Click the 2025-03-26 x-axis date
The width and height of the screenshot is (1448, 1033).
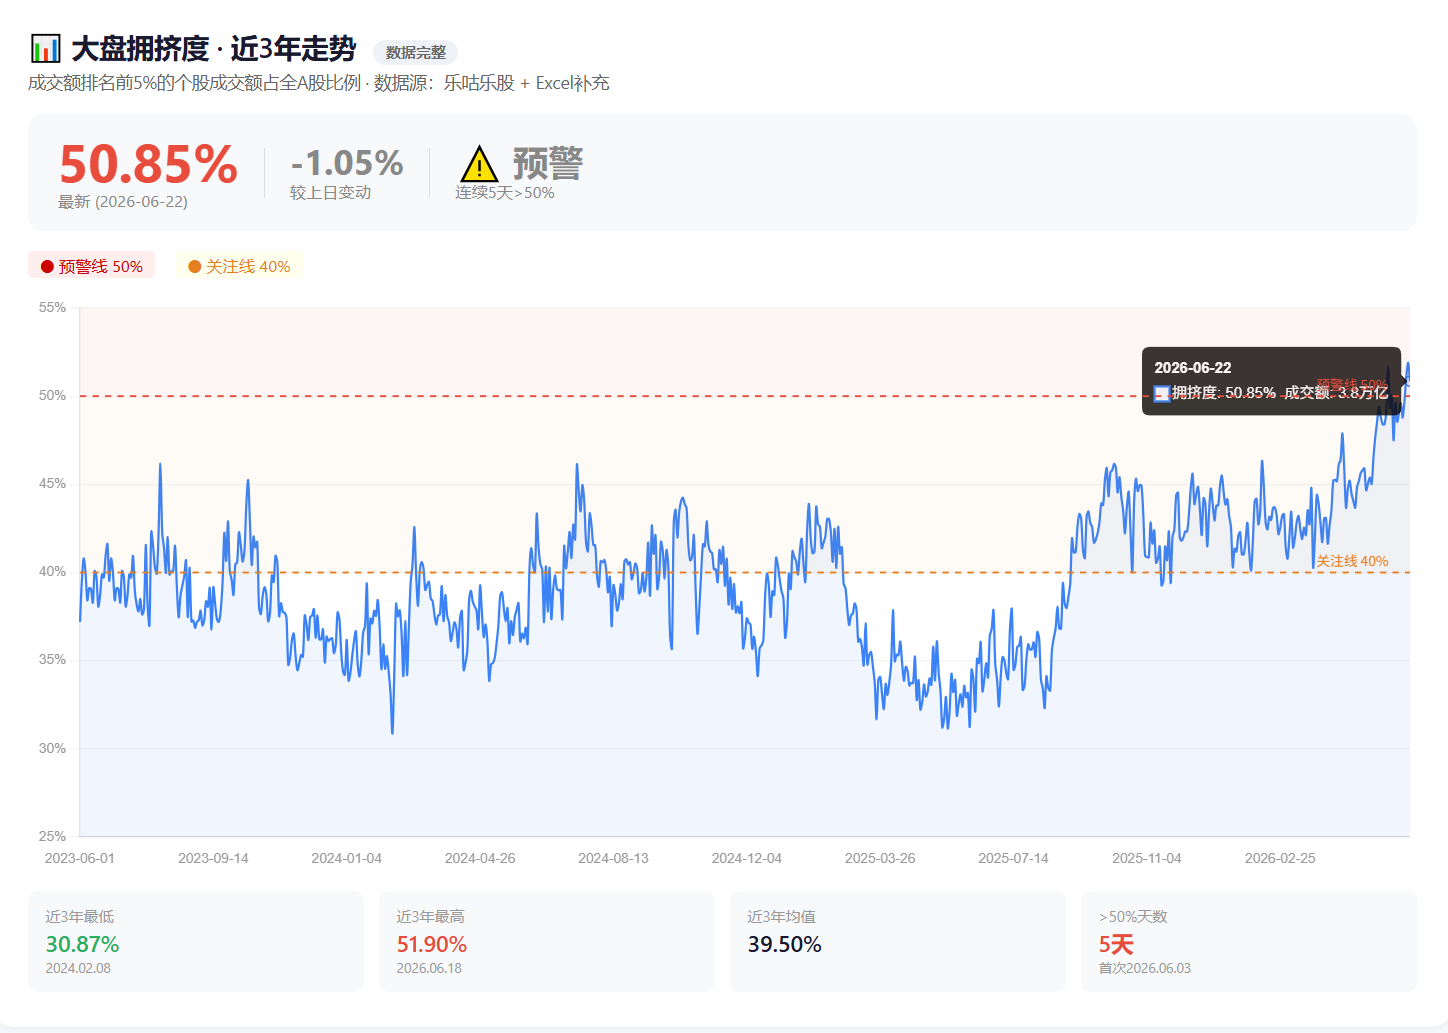880,858
